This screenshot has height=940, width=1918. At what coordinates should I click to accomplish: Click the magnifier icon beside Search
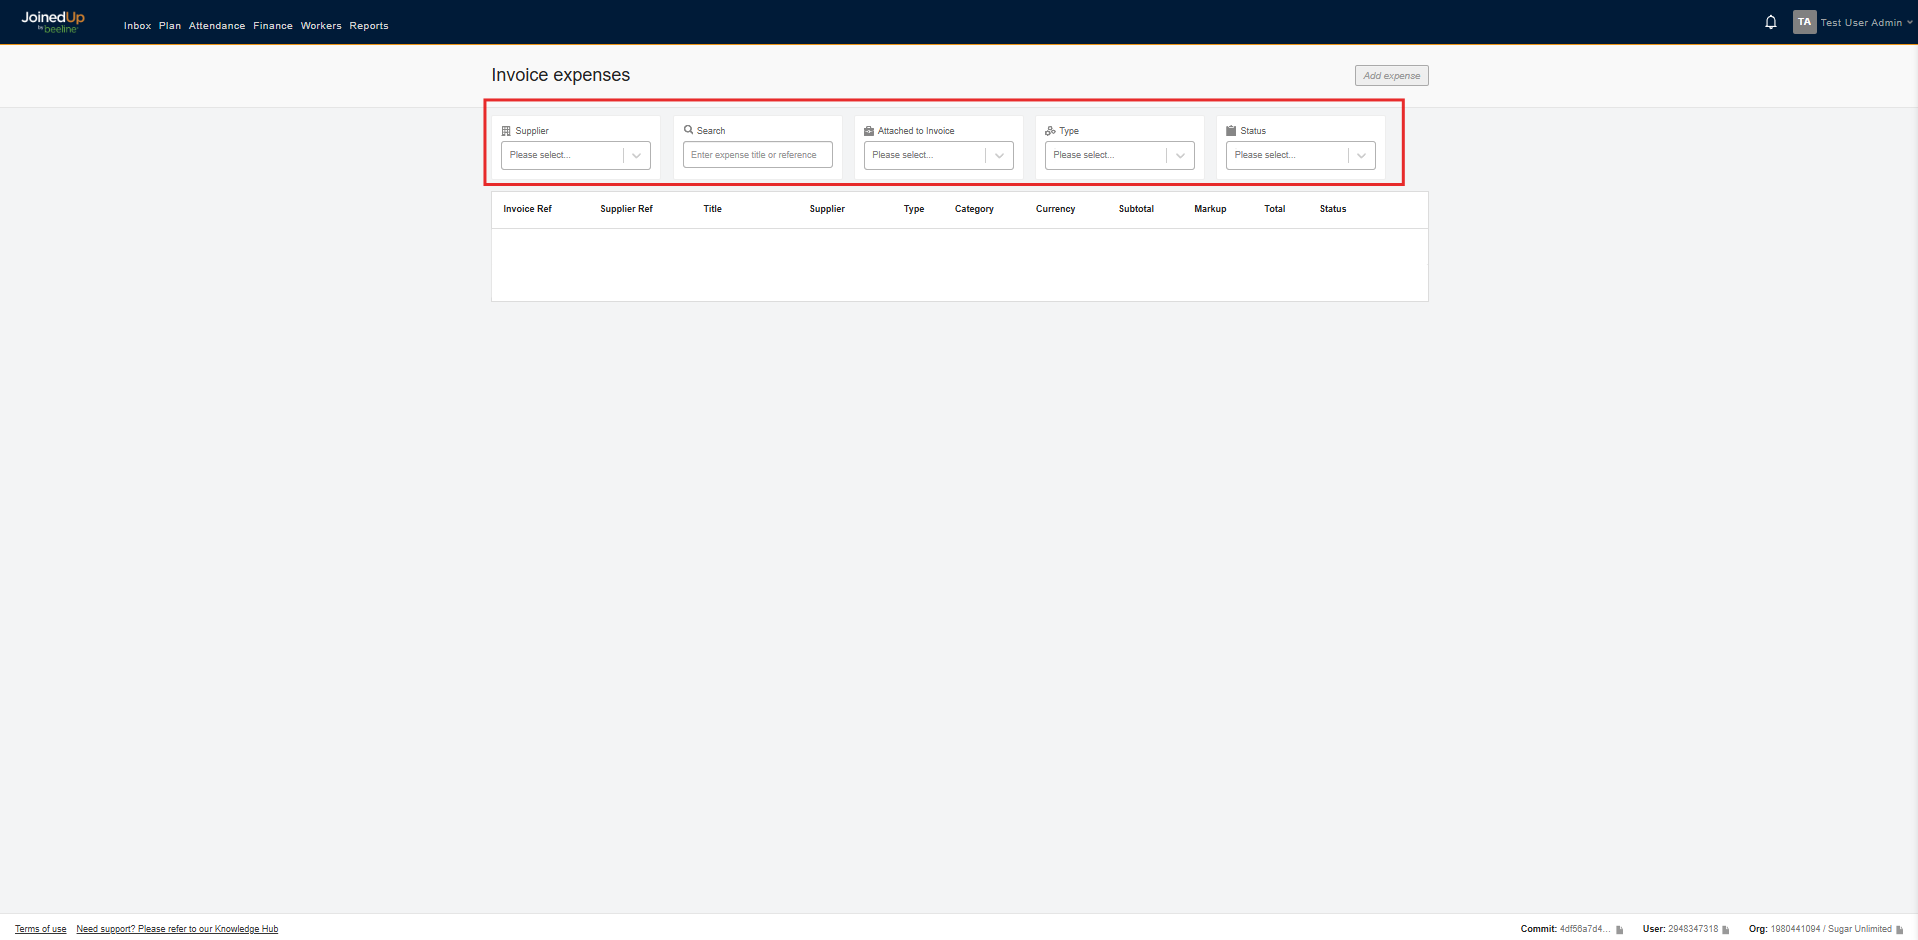coord(688,130)
